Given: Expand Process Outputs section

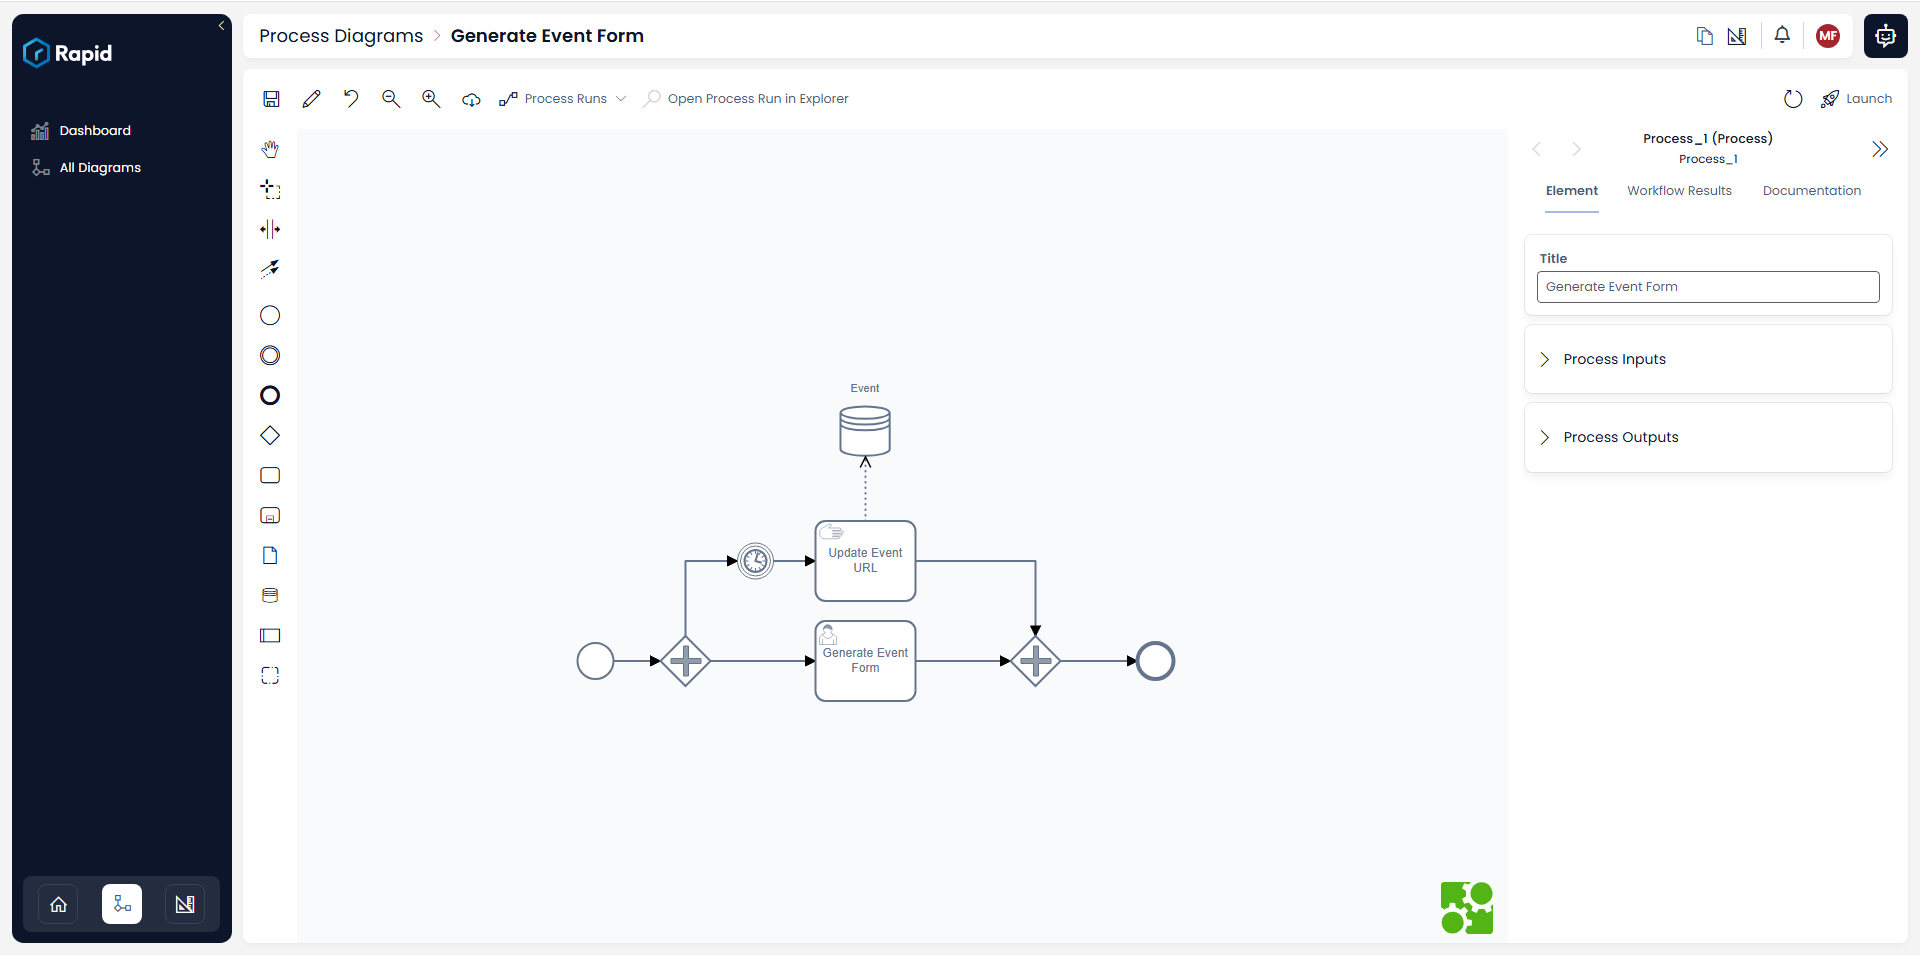Looking at the screenshot, I should tap(1708, 437).
